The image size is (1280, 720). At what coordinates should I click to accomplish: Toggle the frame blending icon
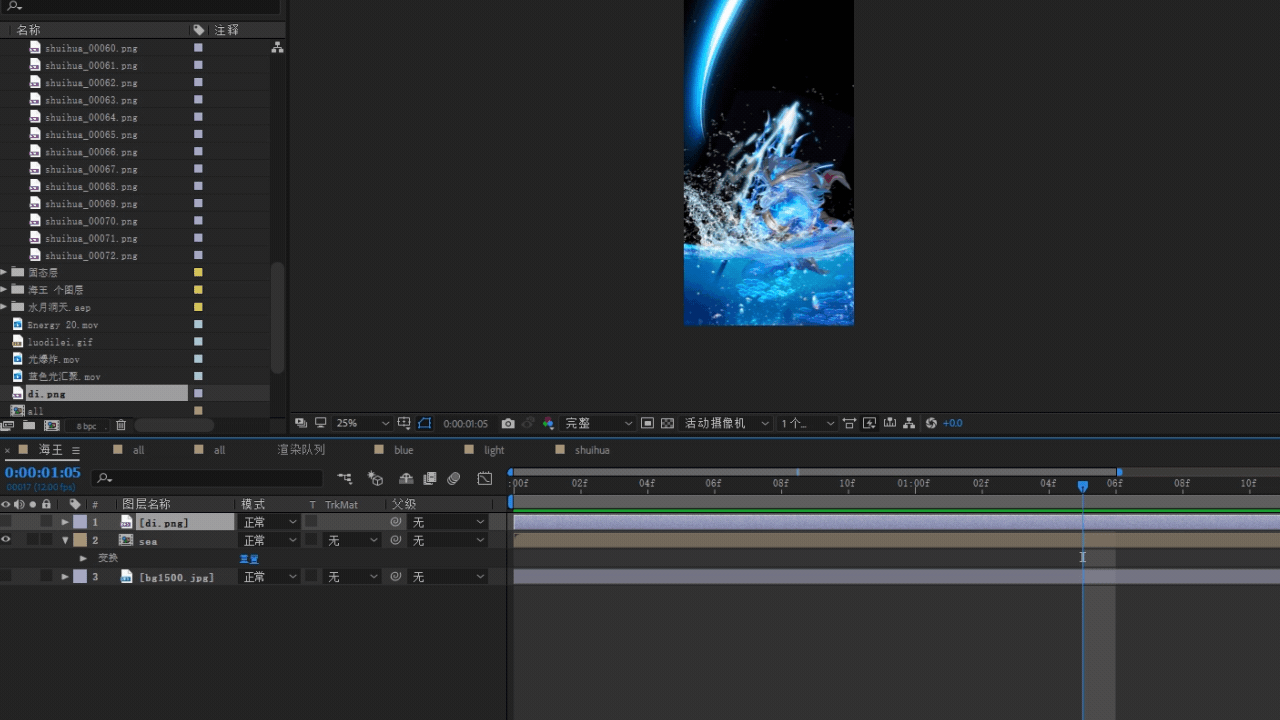coord(430,479)
